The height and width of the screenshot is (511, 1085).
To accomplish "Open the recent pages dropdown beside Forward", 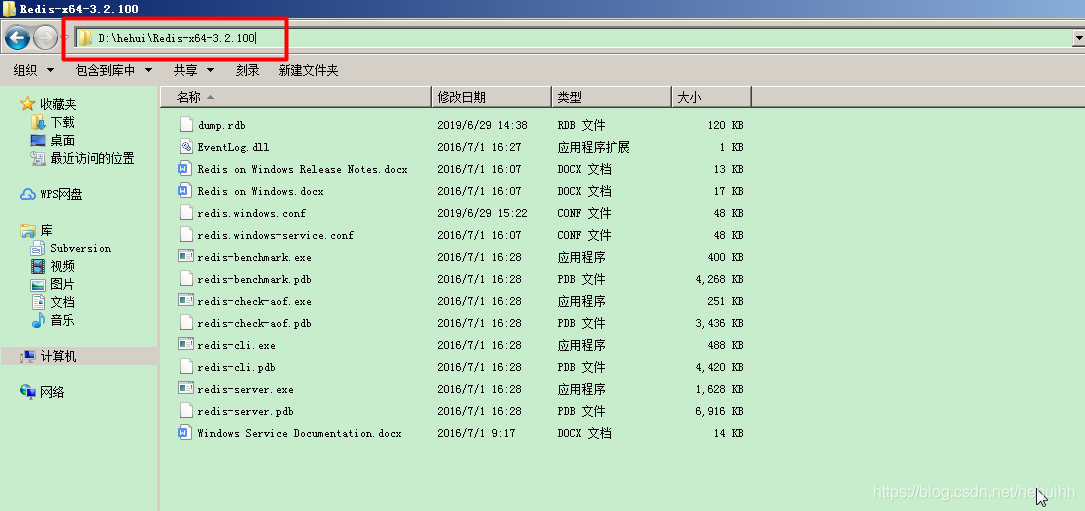I will pyautogui.click(x=64, y=38).
